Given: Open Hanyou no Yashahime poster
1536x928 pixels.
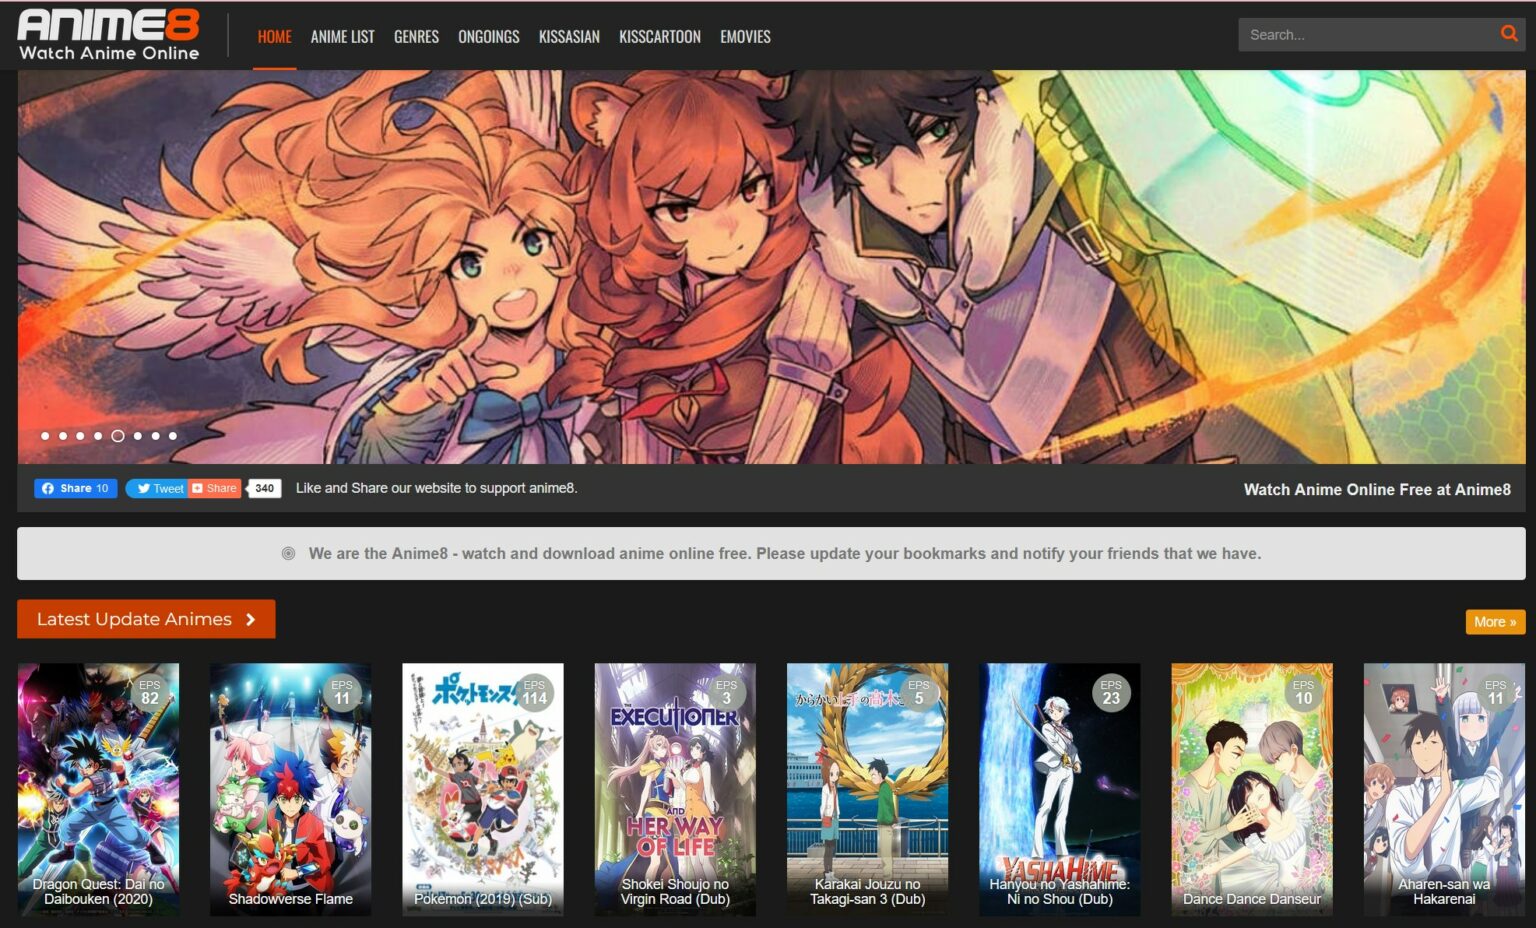Looking at the screenshot, I should (1060, 789).
